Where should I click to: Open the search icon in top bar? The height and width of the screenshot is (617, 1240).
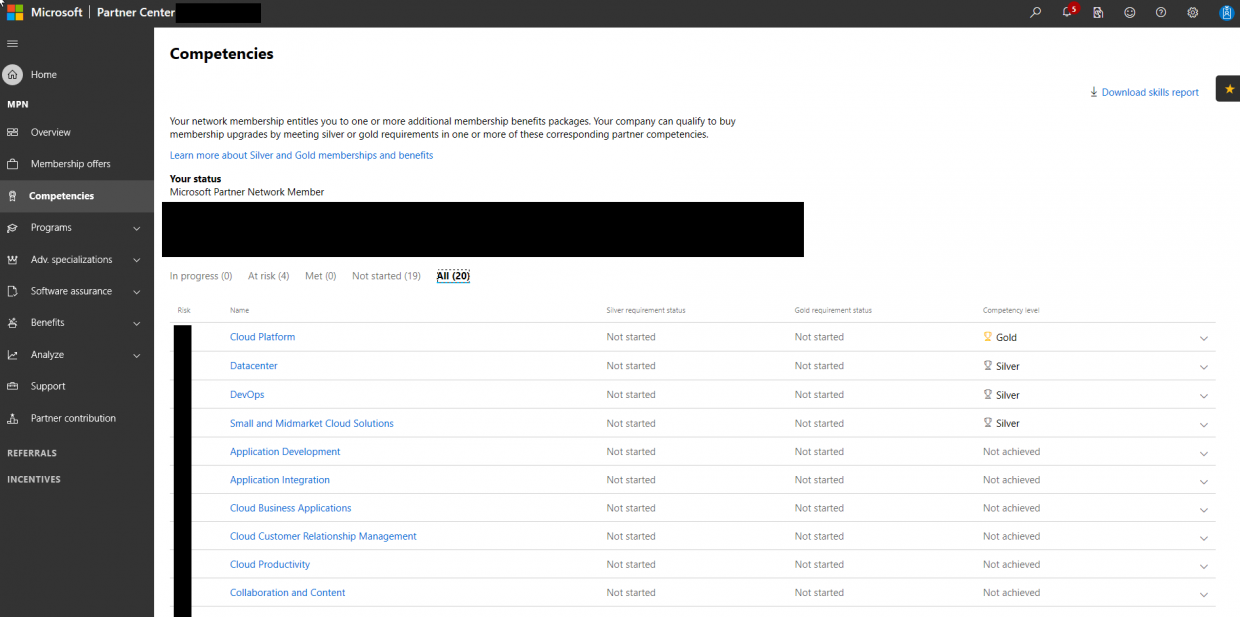pos(1035,13)
